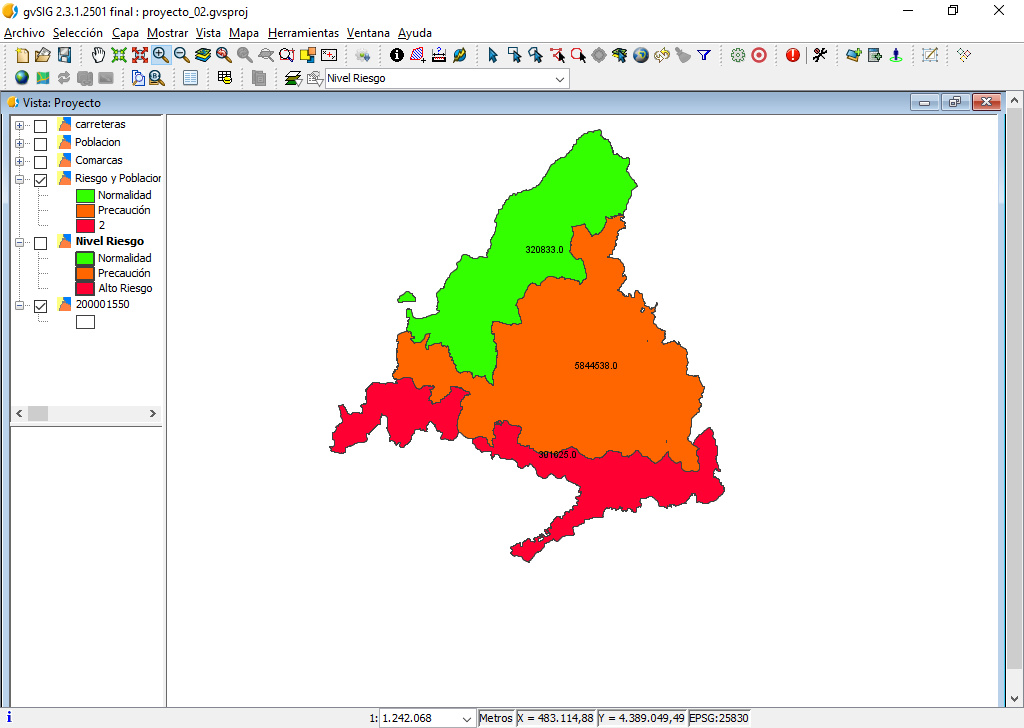1024x728 pixels.
Task: Click the layer panel horizontal scrollbar right arrow
Action: click(153, 413)
